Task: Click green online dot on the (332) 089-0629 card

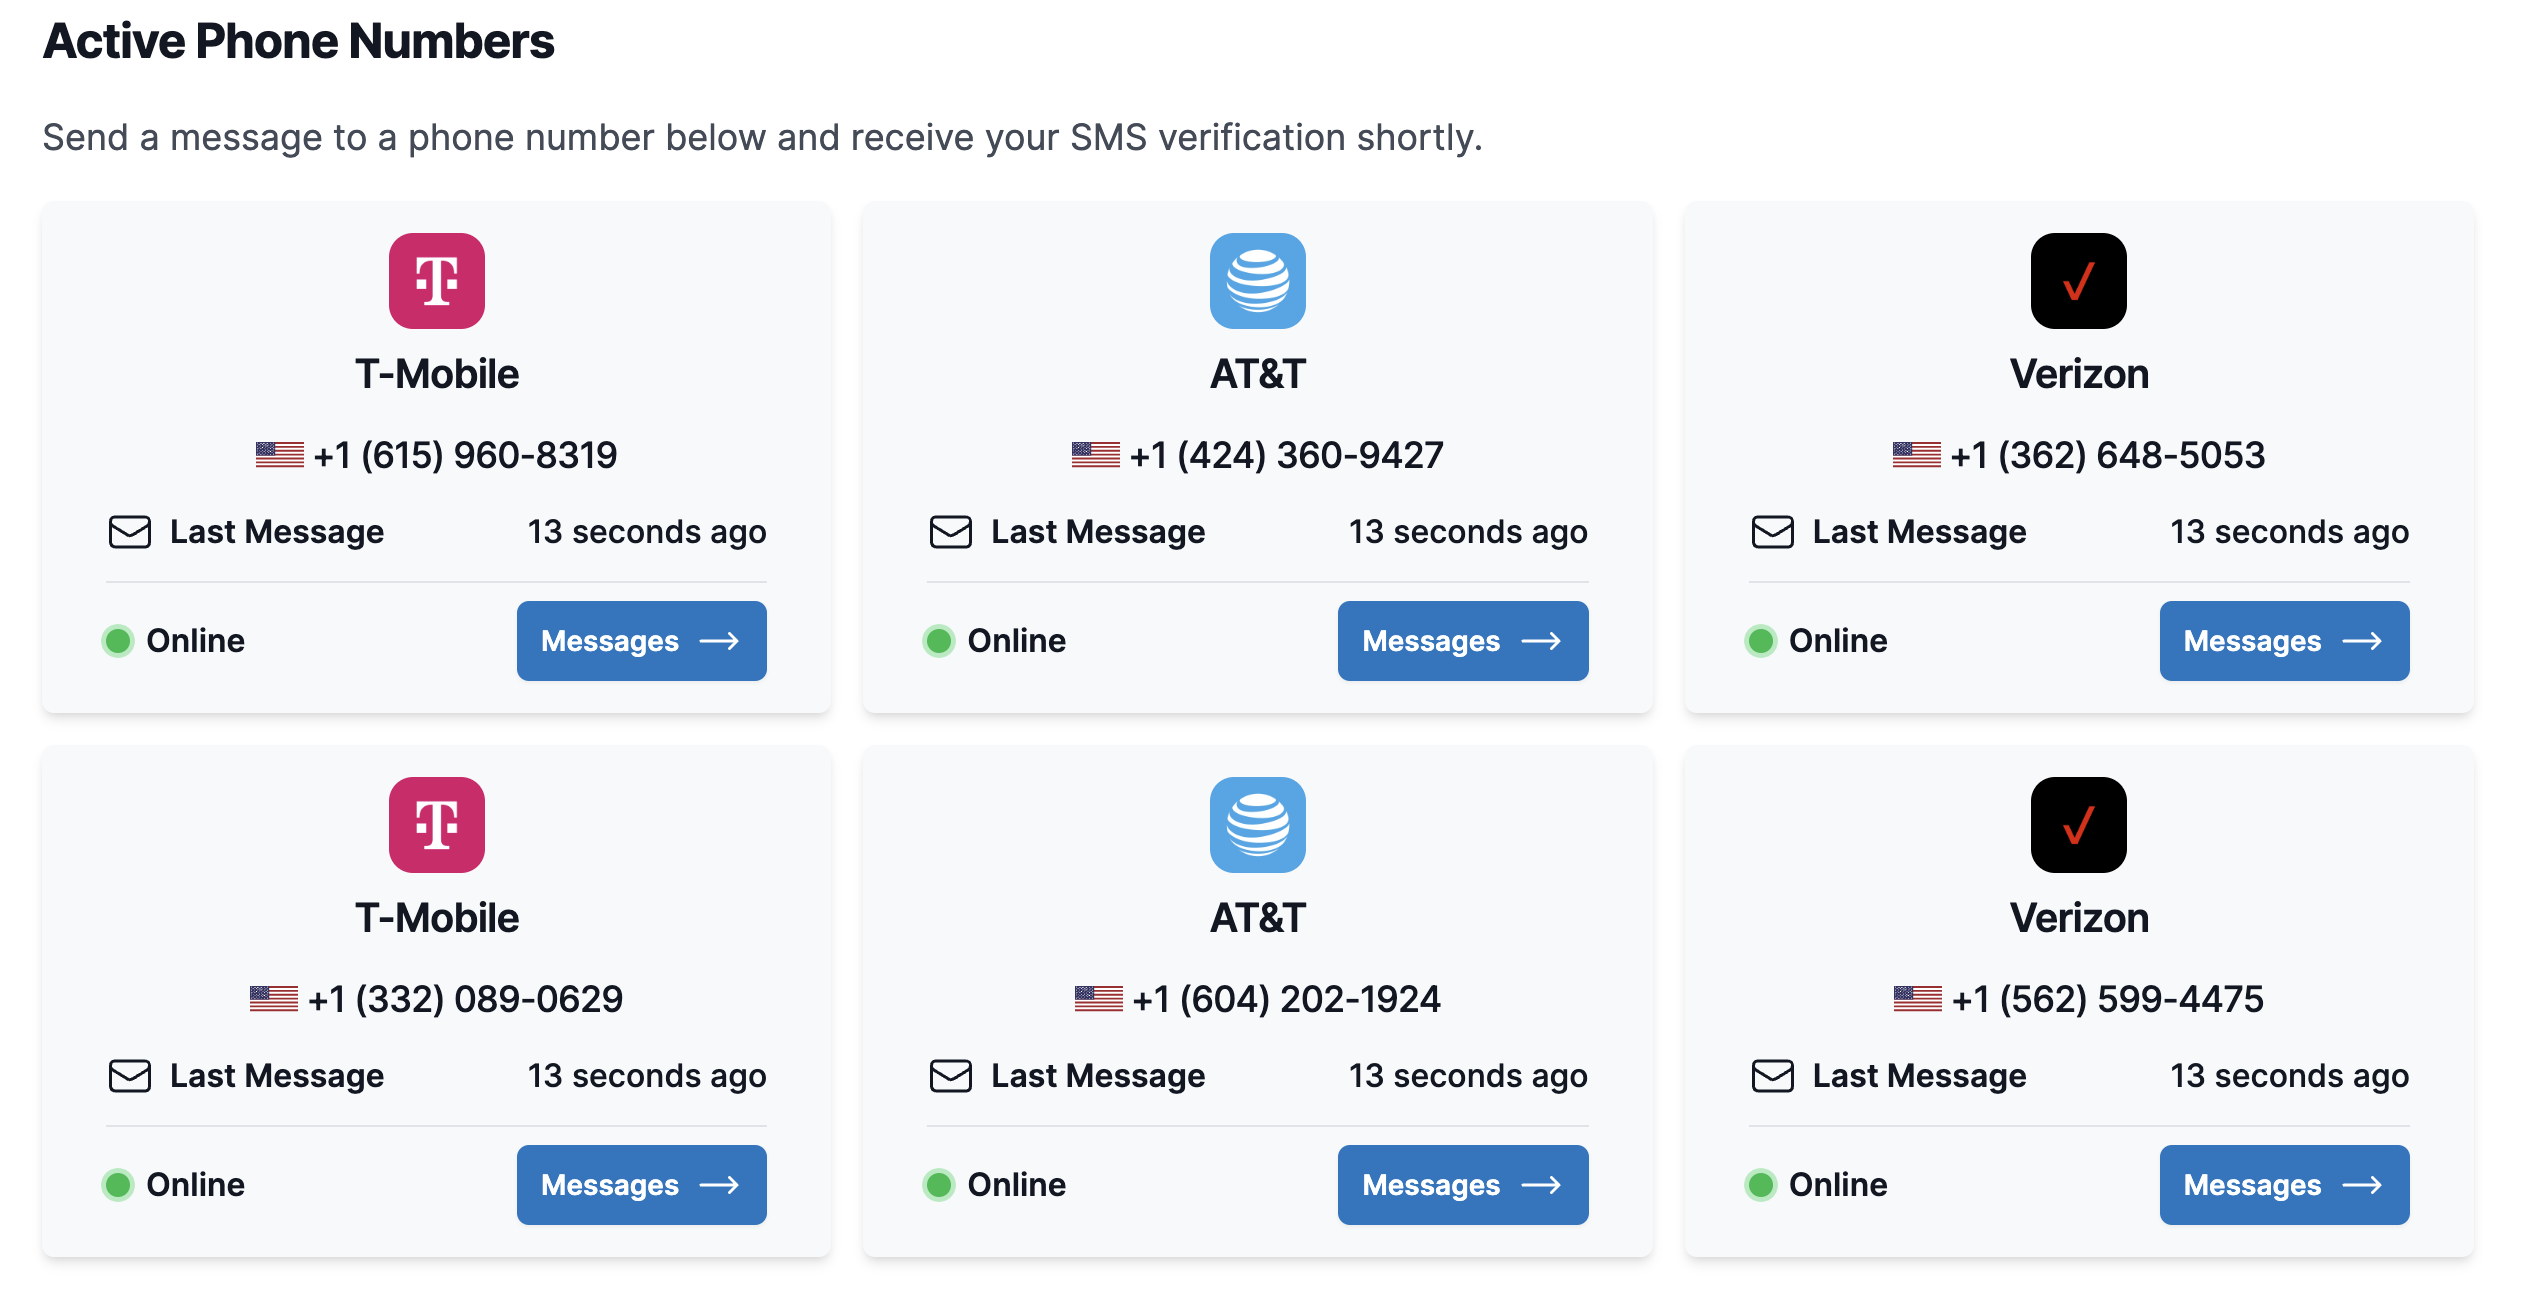Action: [118, 1185]
